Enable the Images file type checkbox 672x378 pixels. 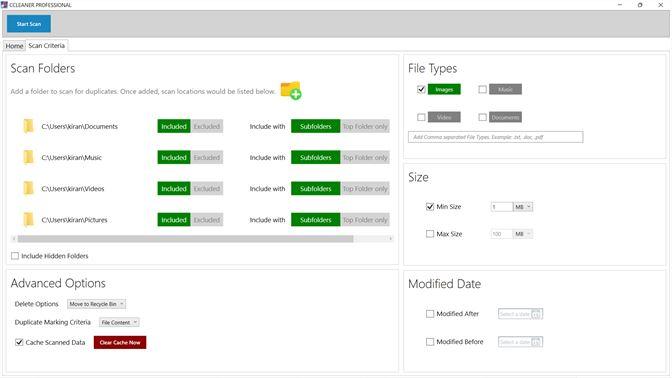coord(421,89)
